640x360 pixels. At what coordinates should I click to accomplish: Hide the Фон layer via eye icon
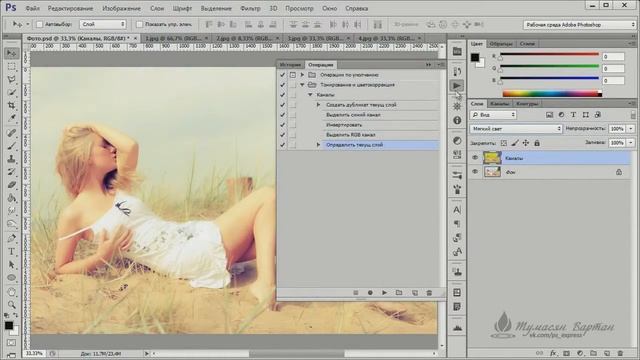pos(475,172)
